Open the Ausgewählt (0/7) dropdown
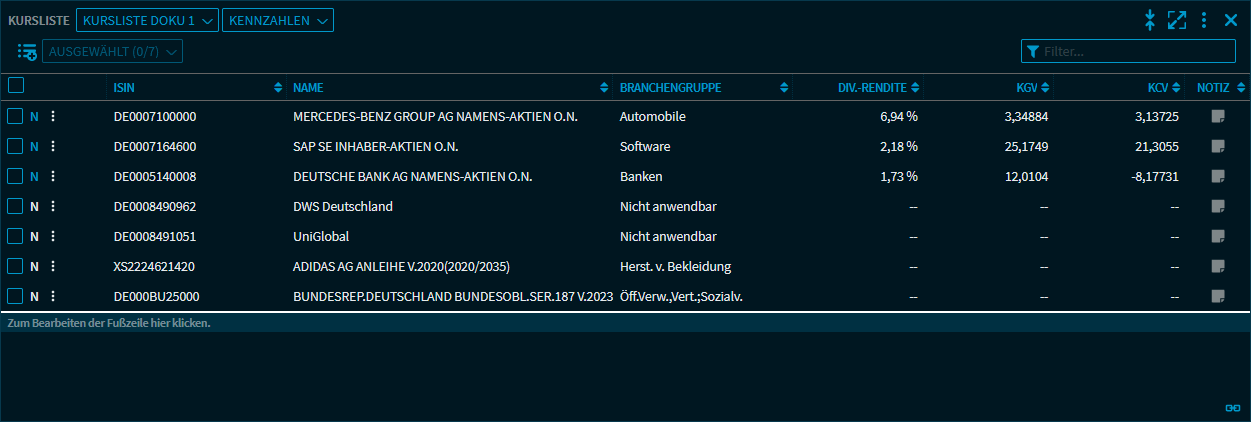The height and width of the screenshot is (422, 1251). [112, 51]
